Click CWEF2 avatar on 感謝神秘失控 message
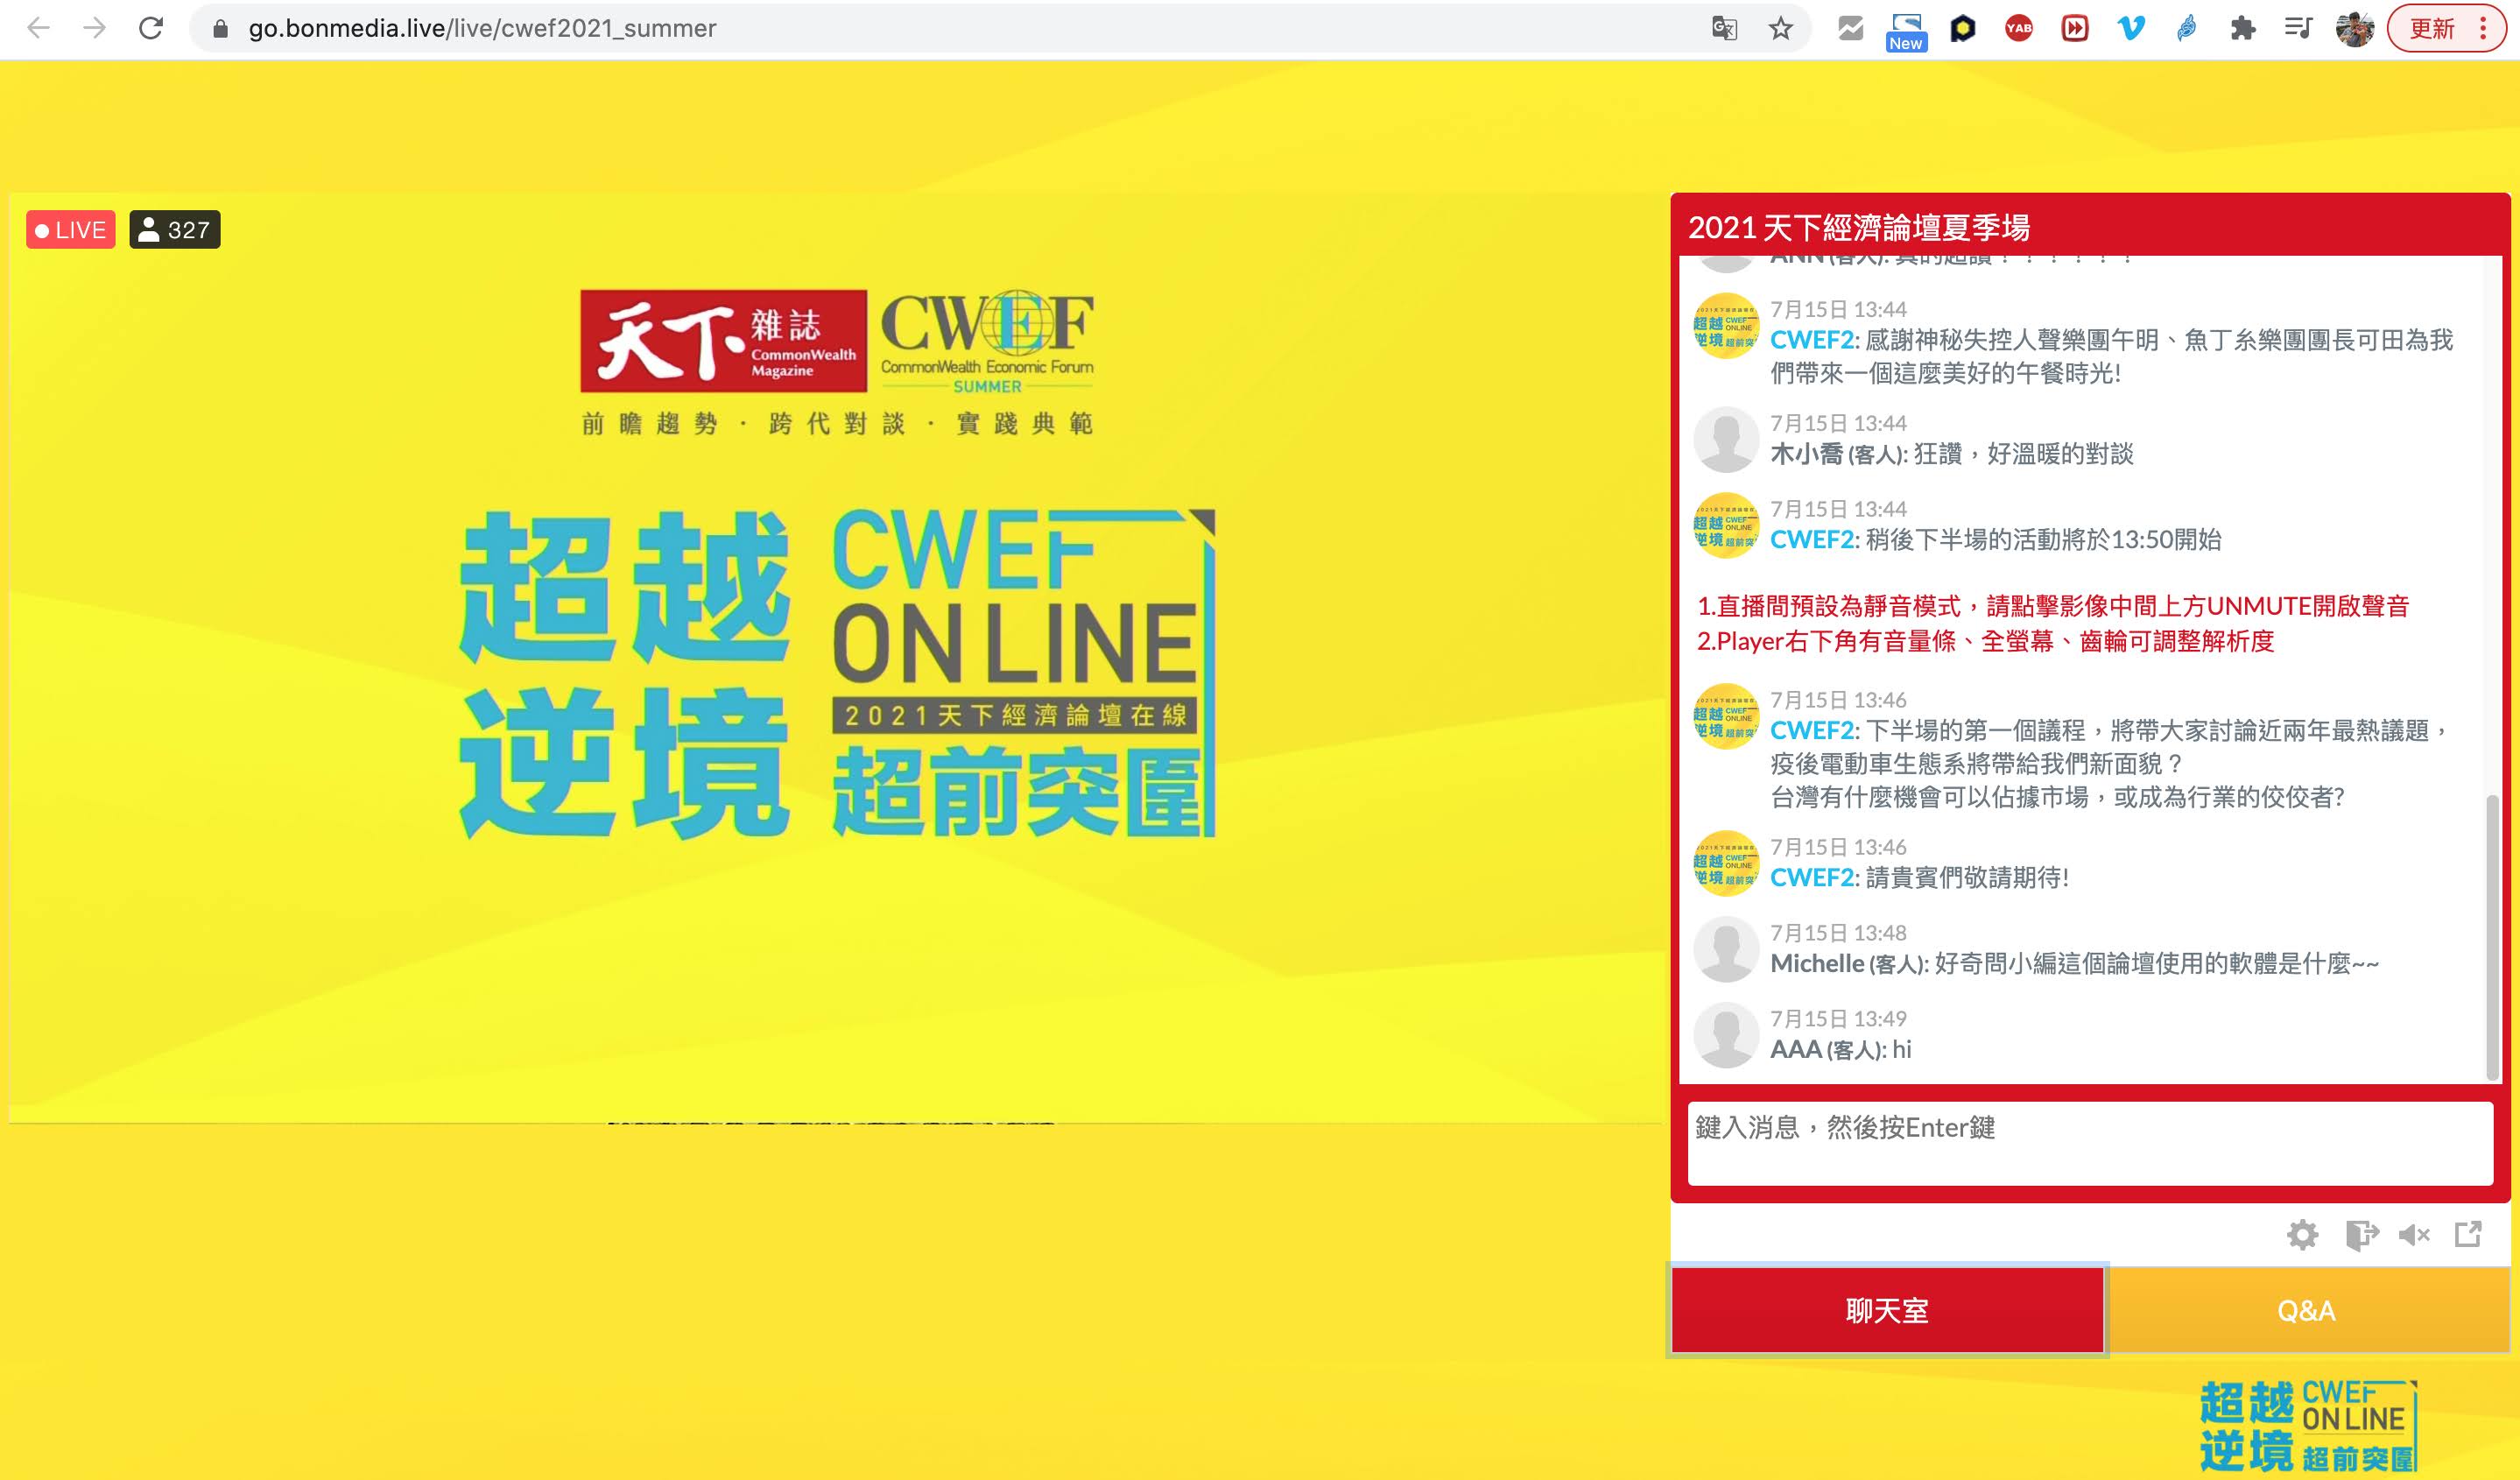This screenshot has width=2520, height=1480. [1726, 326]
